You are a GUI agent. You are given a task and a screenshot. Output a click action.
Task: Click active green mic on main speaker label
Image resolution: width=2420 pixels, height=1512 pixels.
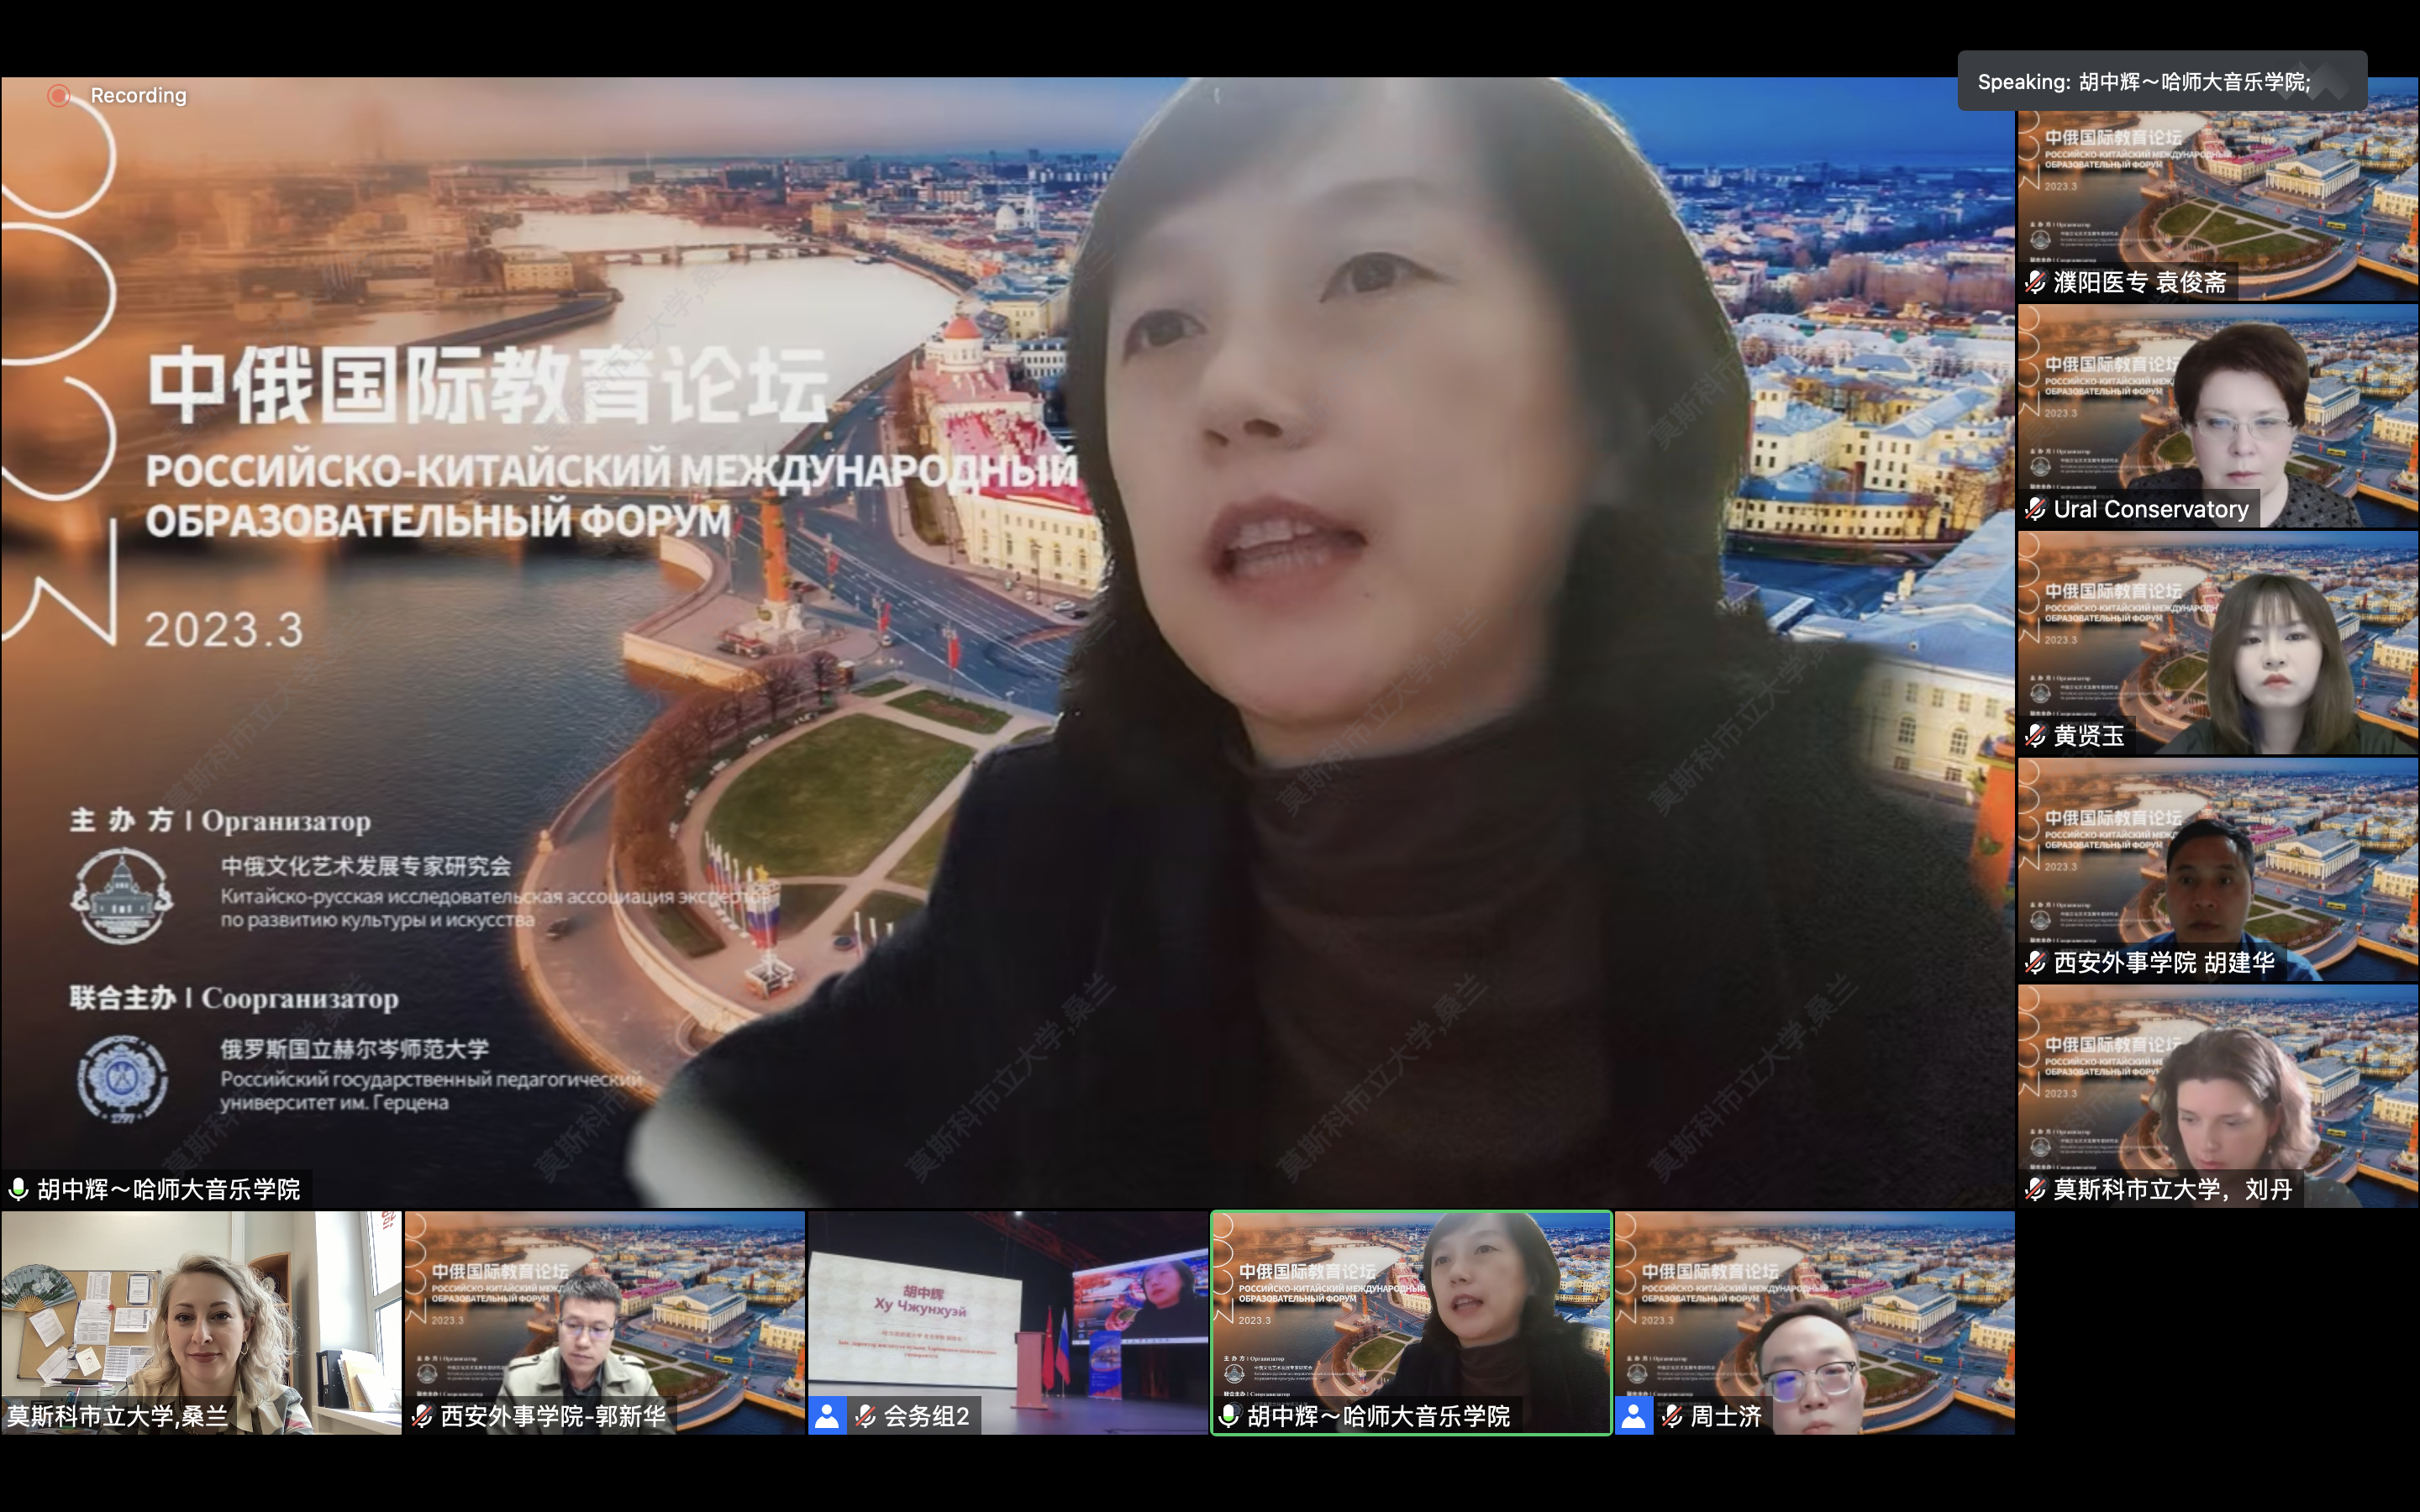click(18, 1190)
